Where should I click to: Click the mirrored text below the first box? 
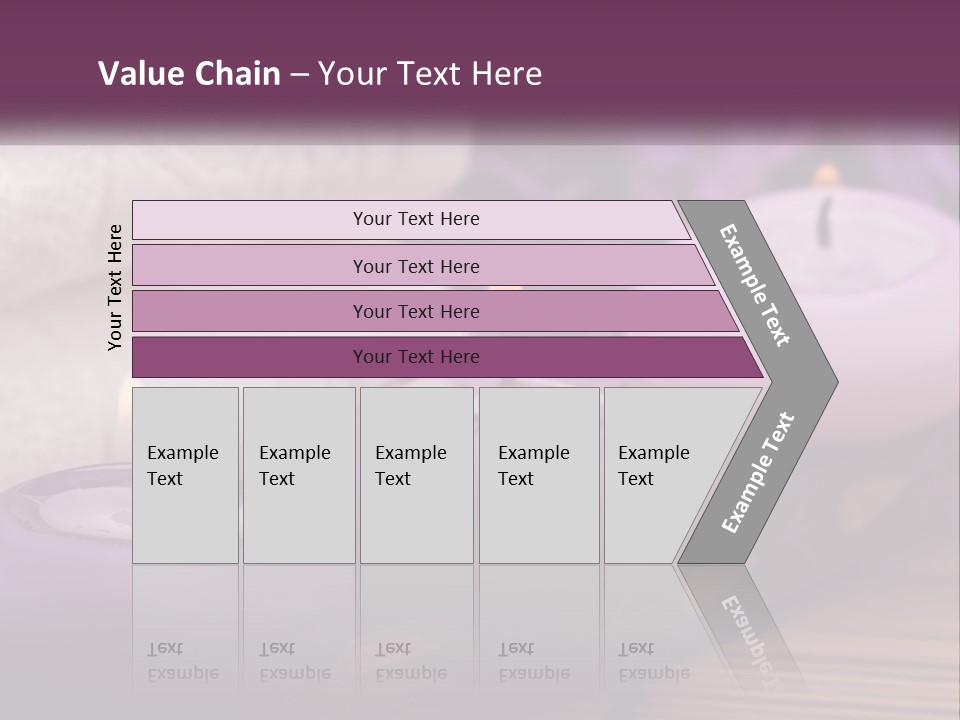click(183, 661)
